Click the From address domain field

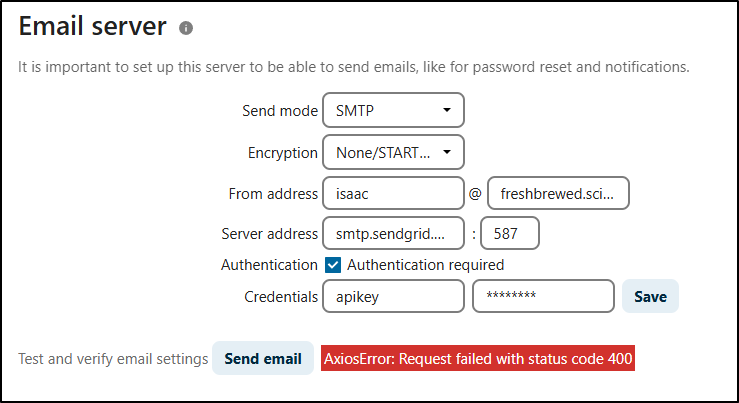pos(558,192)
